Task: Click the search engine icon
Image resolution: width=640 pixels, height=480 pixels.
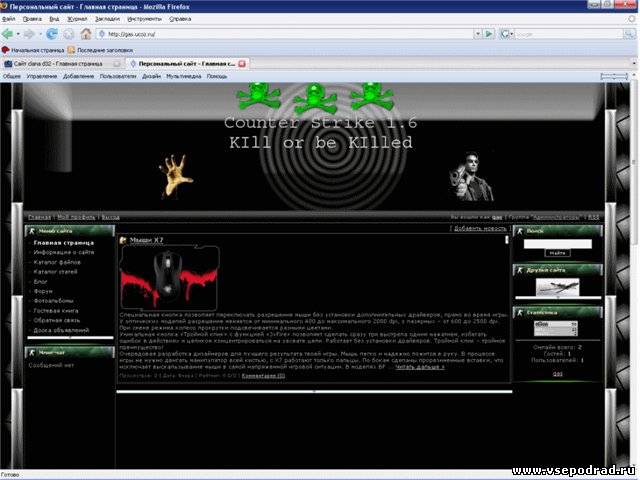Action: [x=504, y=34]
